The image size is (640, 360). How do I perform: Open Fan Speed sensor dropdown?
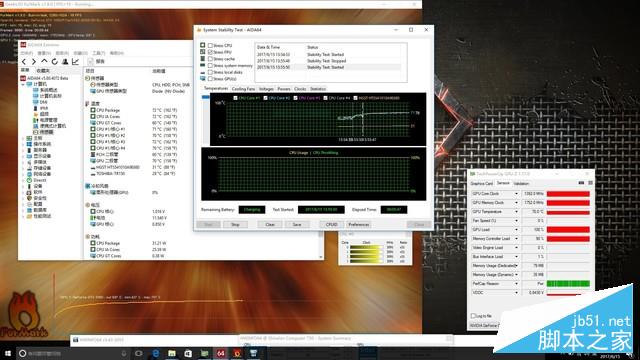pos(516,221)
